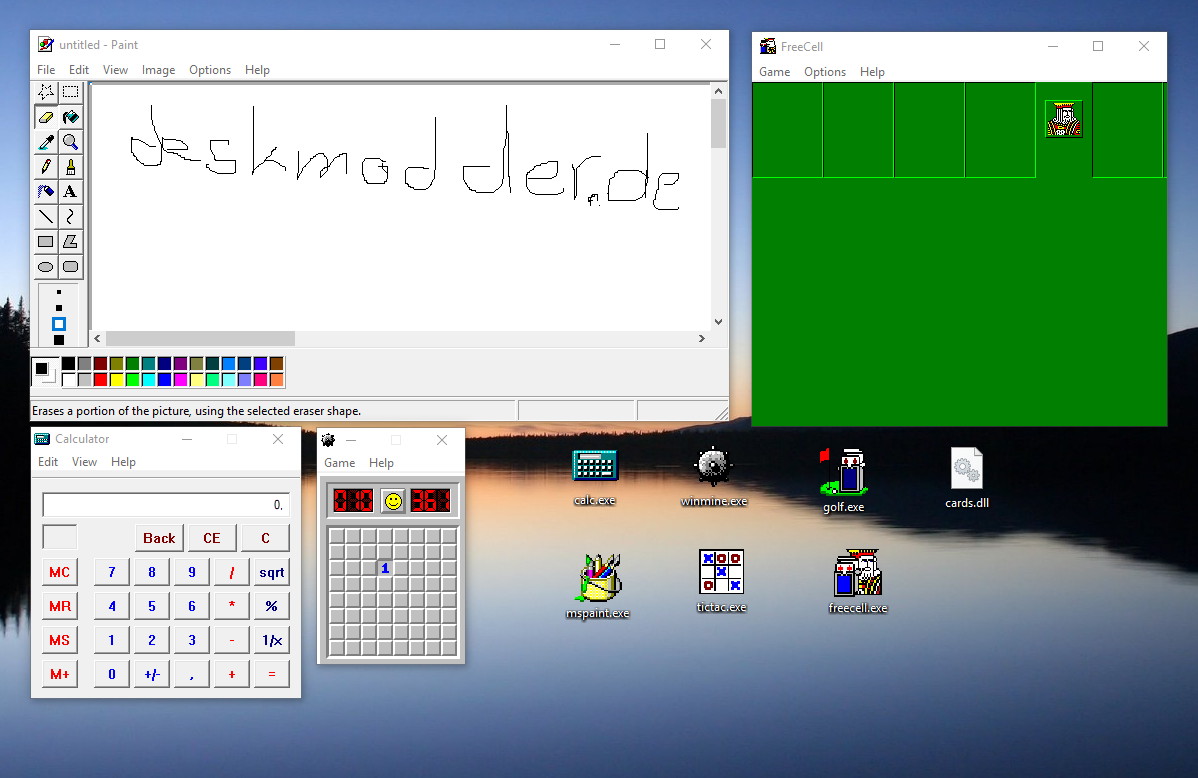Image resolution: width=1198 pixels, height=778 pixels.
Task: Click the +/- sign change button
Action: coord(151,674)
